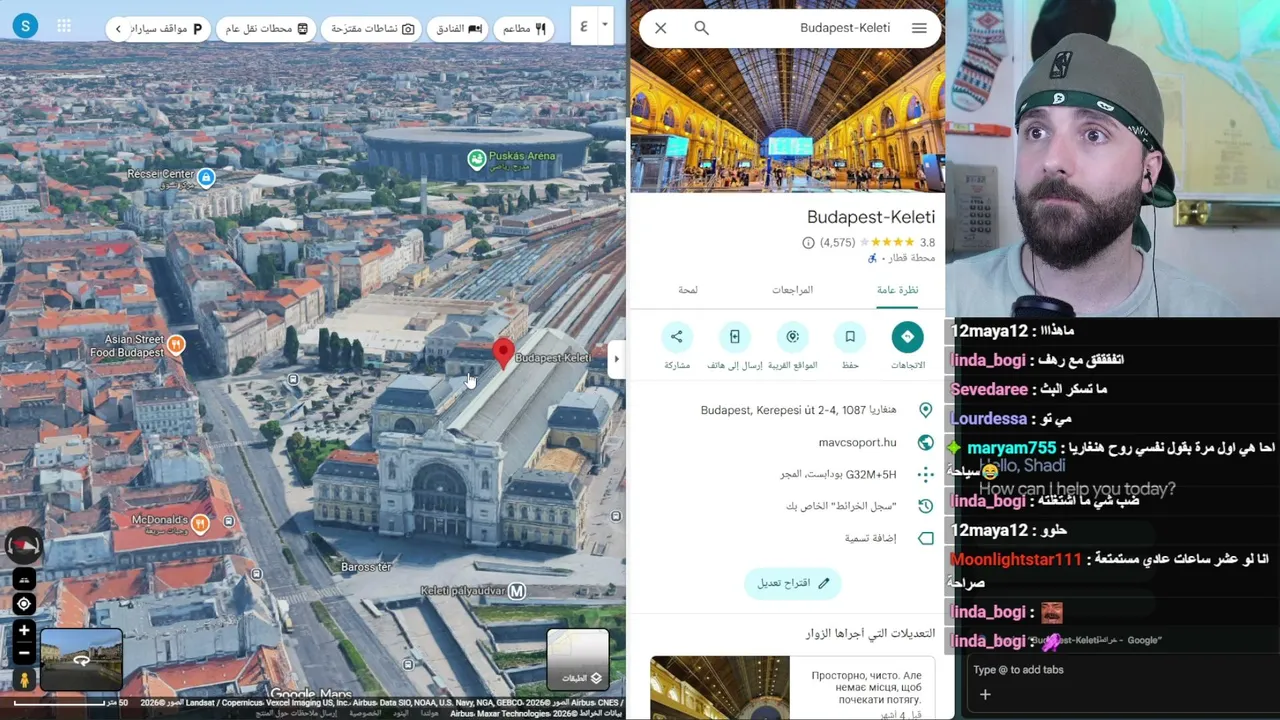Image resolution: width=1280 pixels, height=720 pixels.
Task: Click the plus button under the chat field
Action: click(x=985, y=695)
